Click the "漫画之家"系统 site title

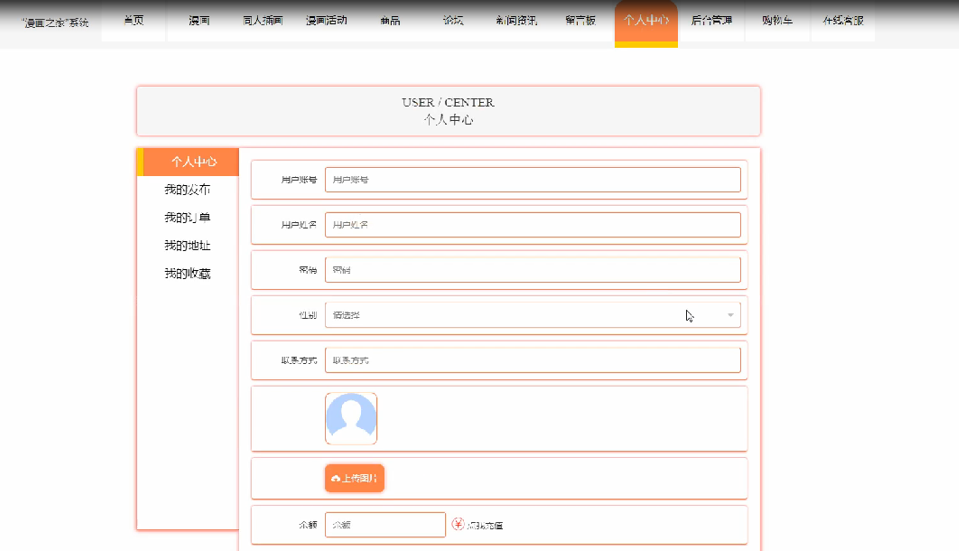(55, 23)
